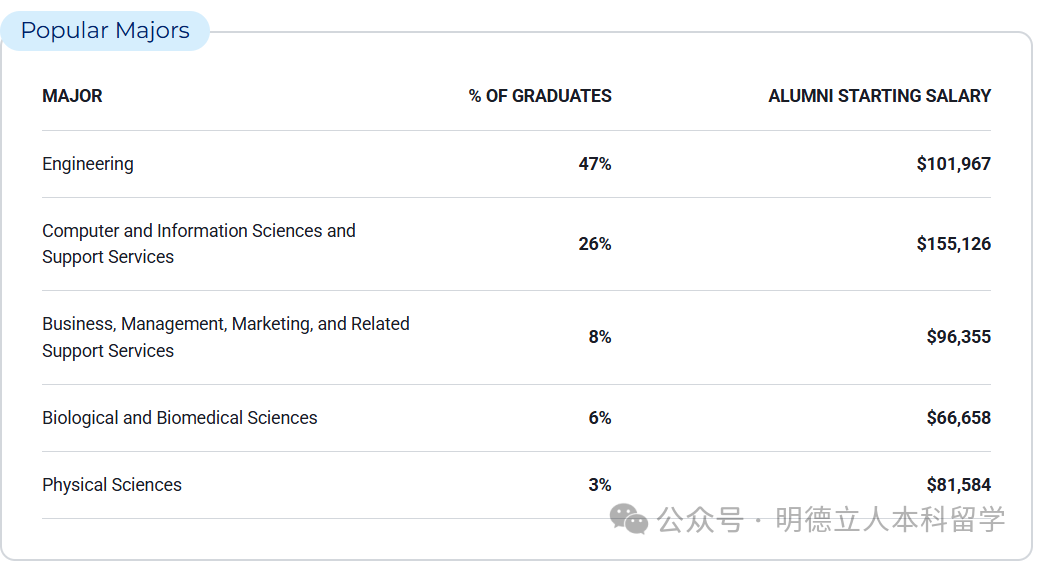Click the 明德立人本科留学 watermark text
Image resolution: width=1039 pixels, height=562 pixels.
pos(890,520)
